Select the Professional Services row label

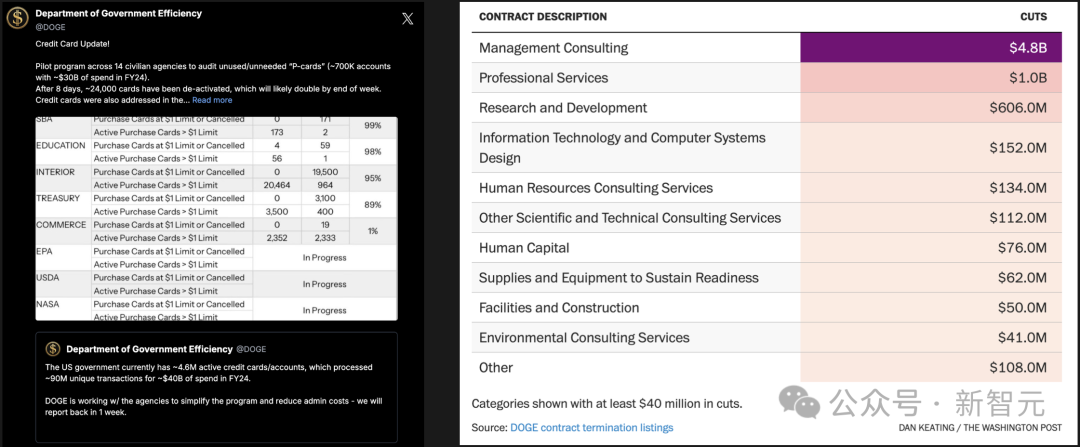[x=543, y=78]
